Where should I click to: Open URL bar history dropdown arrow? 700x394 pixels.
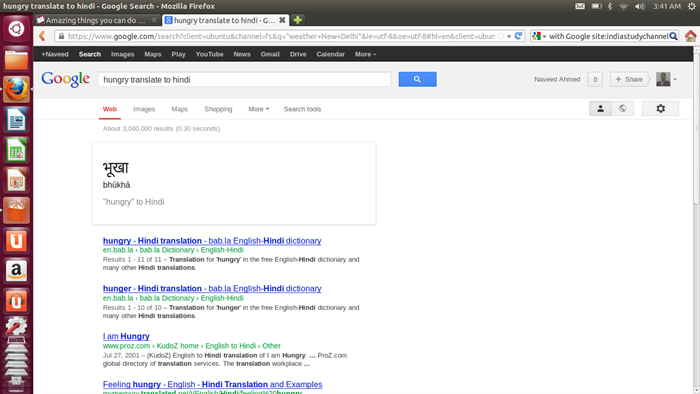point(509,37)
